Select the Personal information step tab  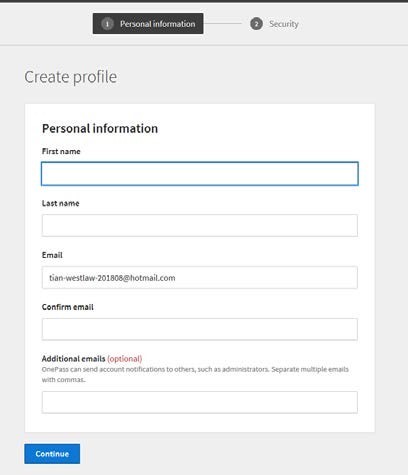pyautogui.click(x=148, y=24)
